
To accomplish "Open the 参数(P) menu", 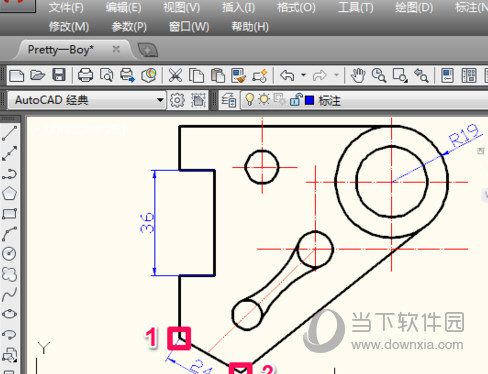I will click(129, 26).
